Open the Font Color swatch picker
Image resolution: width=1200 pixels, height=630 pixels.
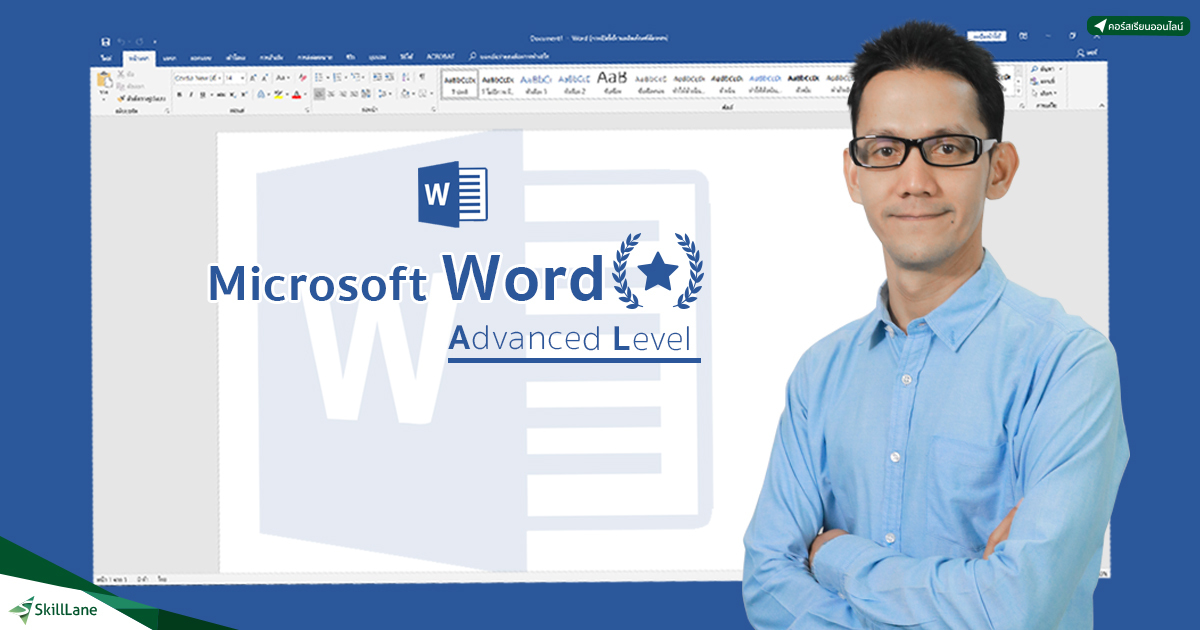coord(296,95)
